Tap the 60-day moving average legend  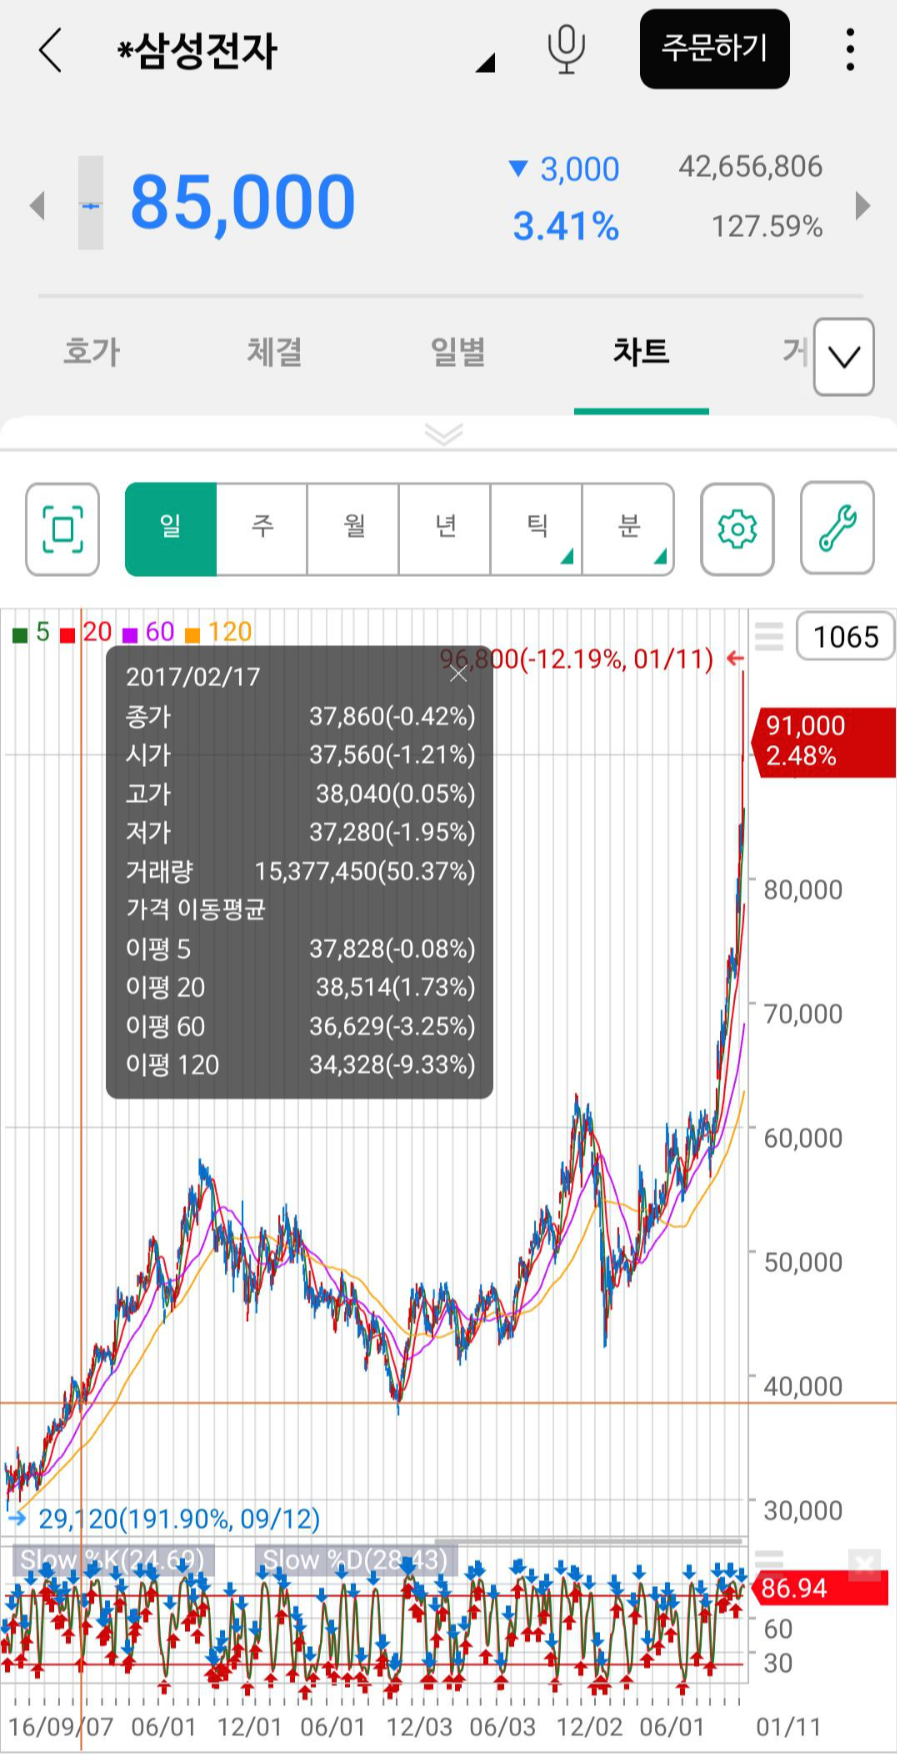(x=148, y=632)
